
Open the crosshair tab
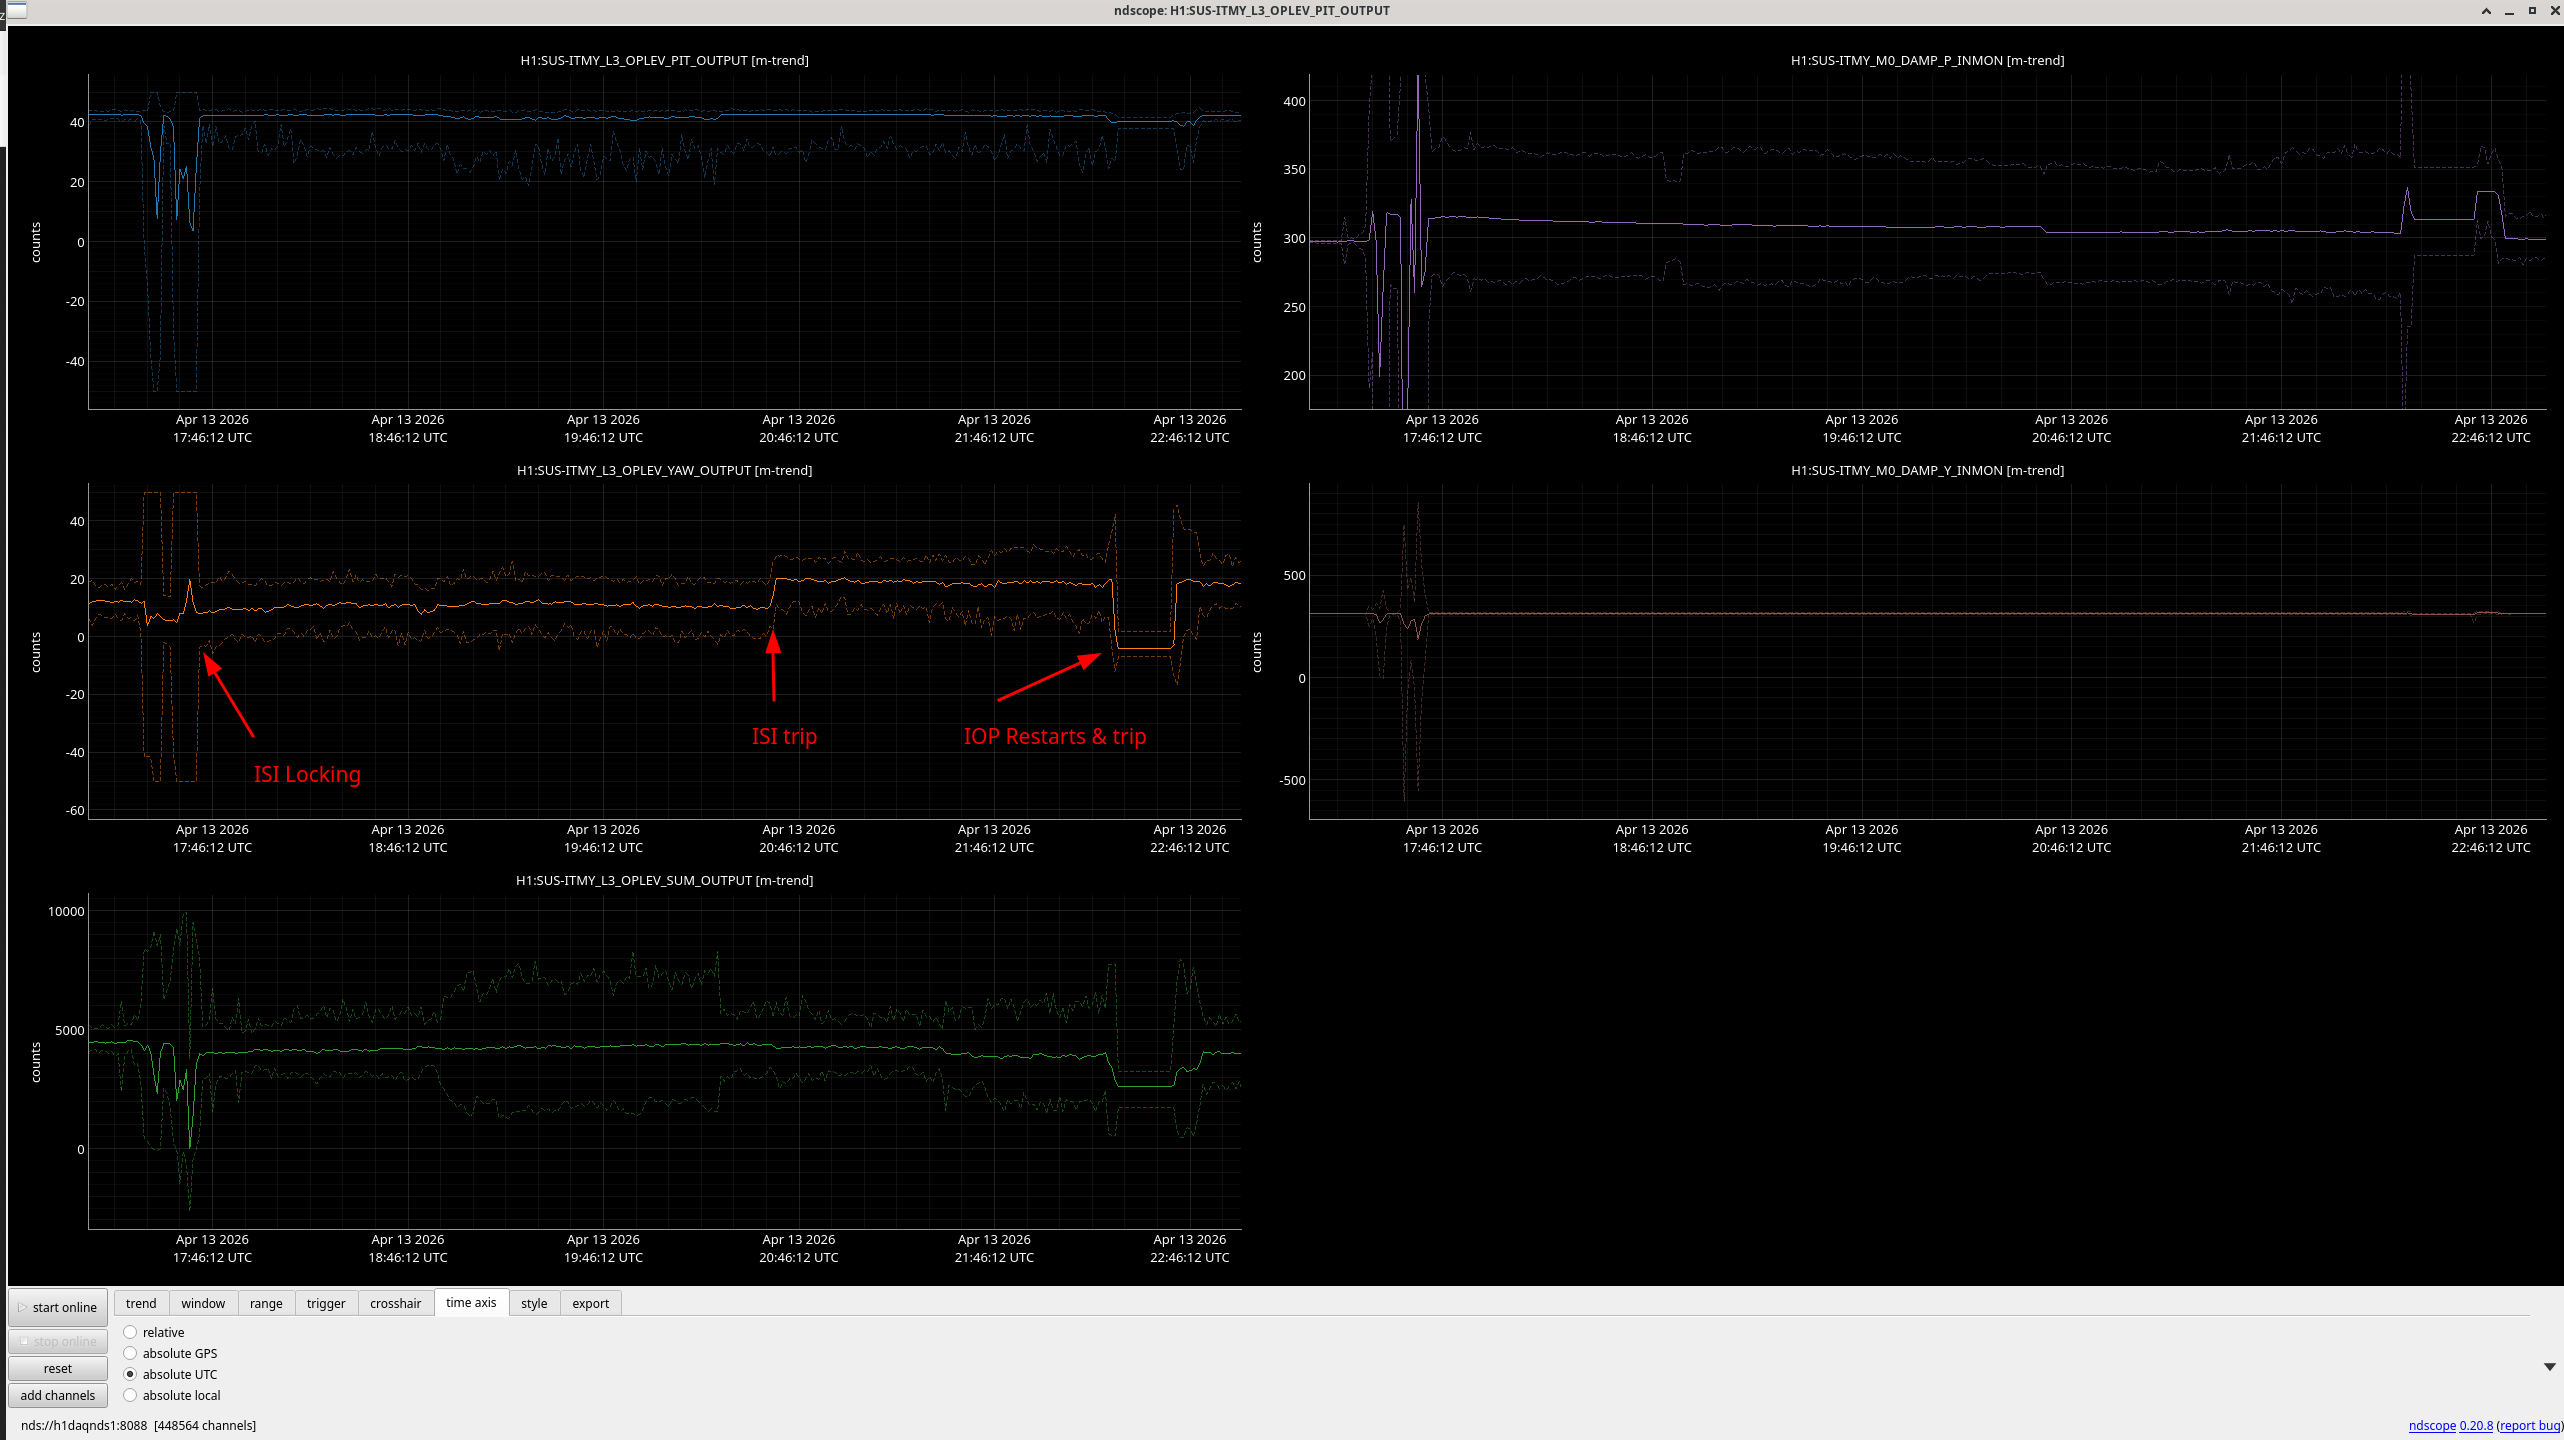click(396, 1303)
